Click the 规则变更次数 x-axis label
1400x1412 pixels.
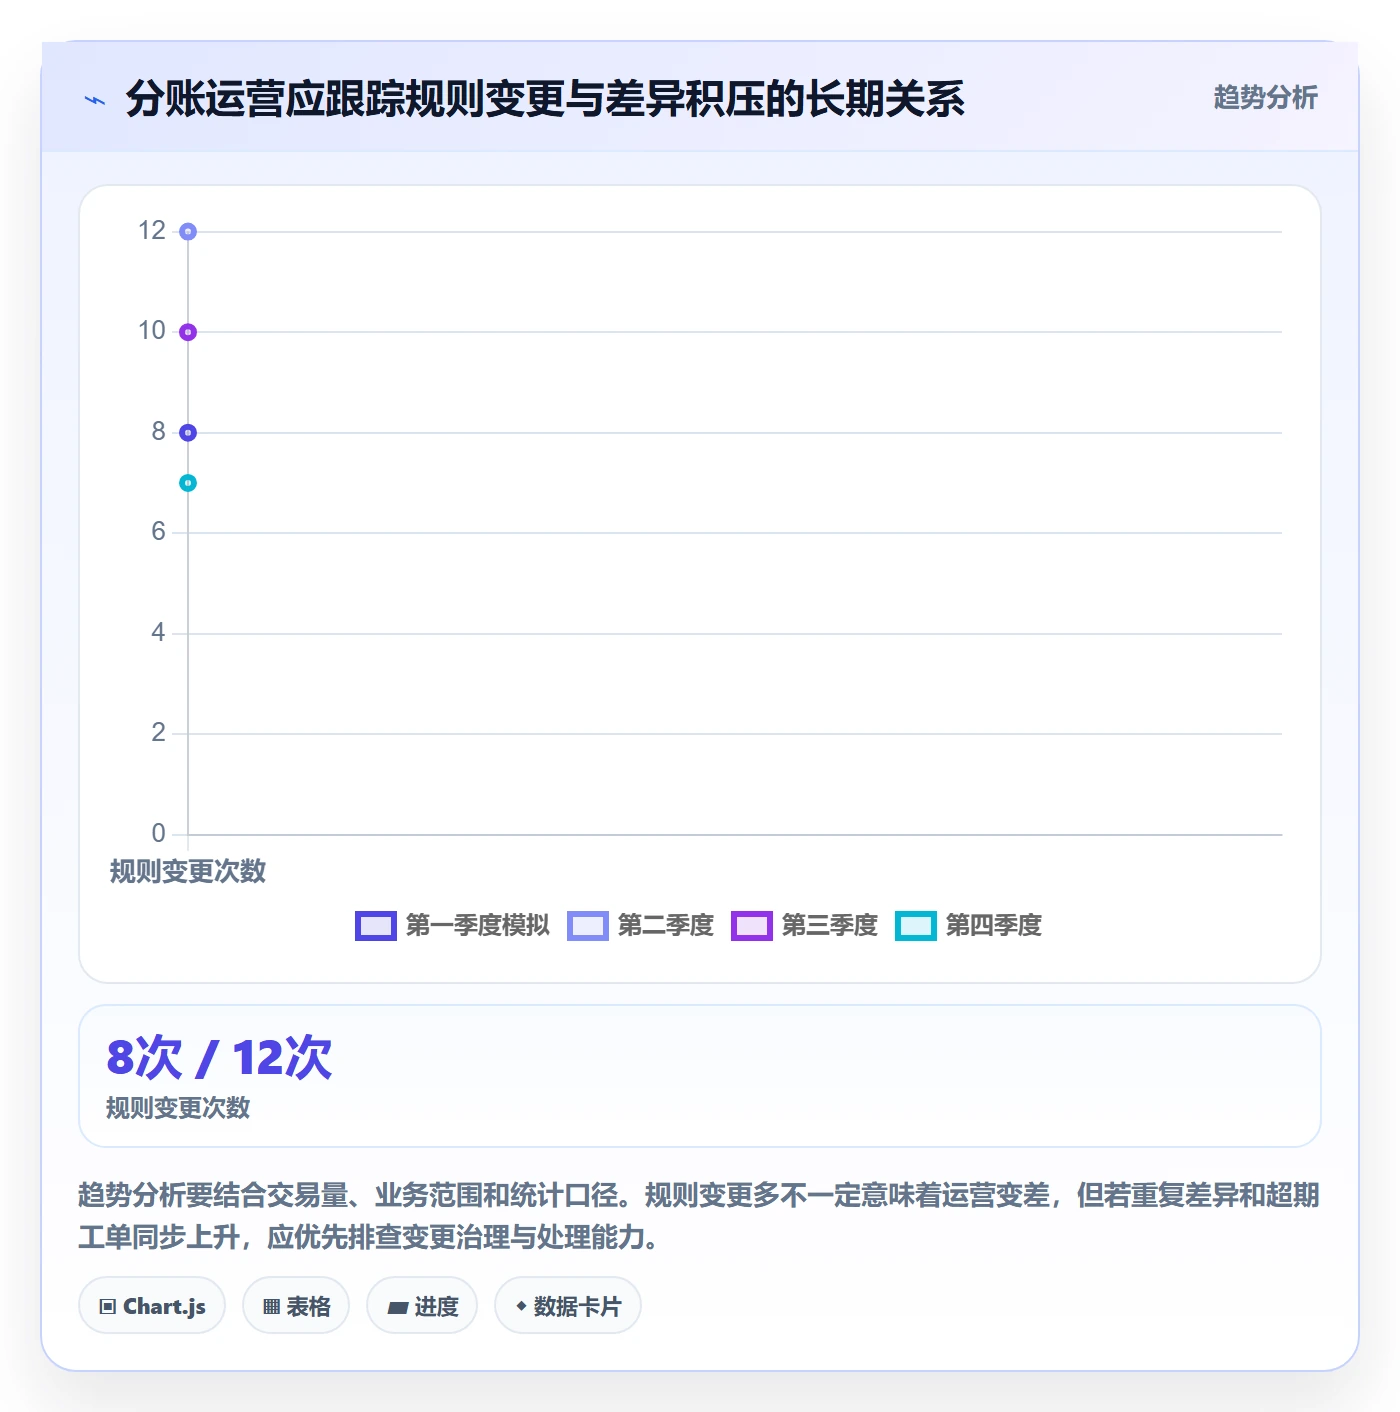[188, 871]
